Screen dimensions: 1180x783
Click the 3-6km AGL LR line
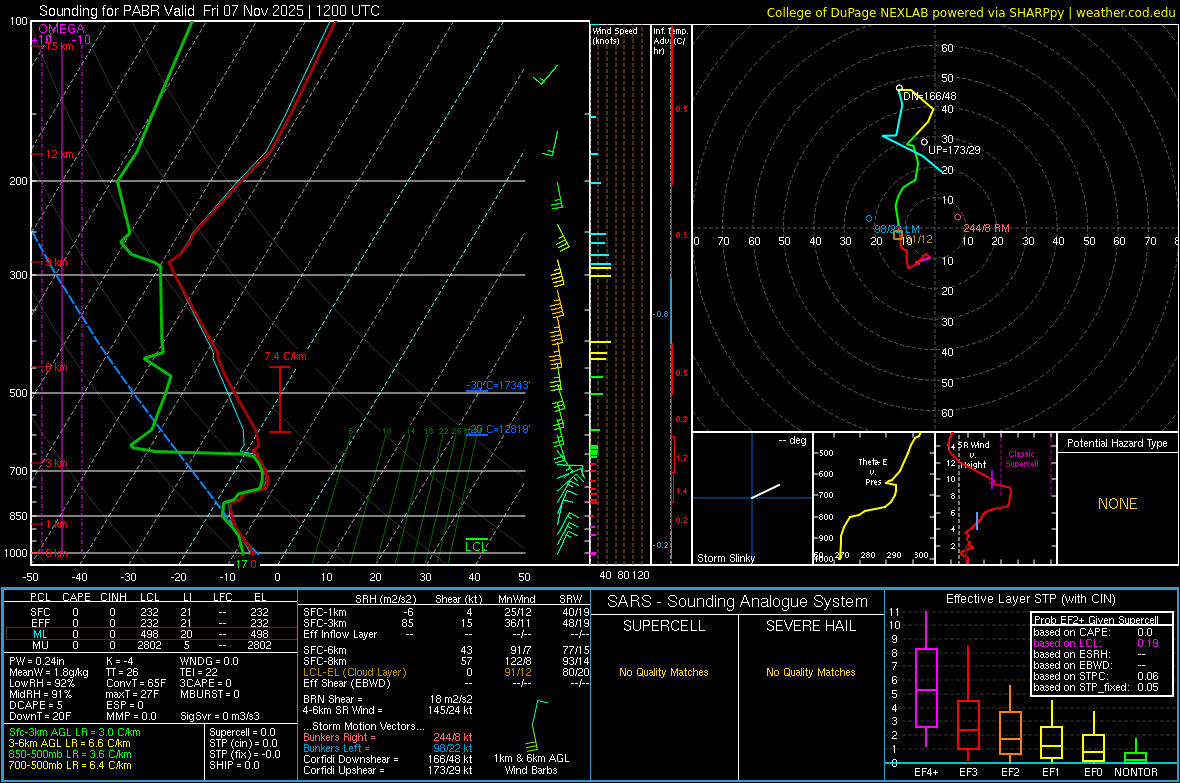[69, 743]
